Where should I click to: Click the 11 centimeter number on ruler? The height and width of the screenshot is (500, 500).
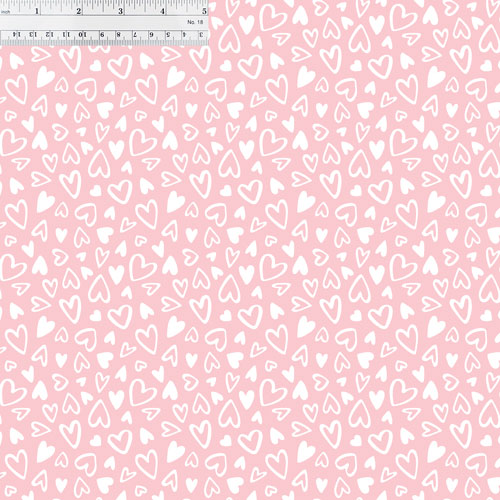point(66,34)
